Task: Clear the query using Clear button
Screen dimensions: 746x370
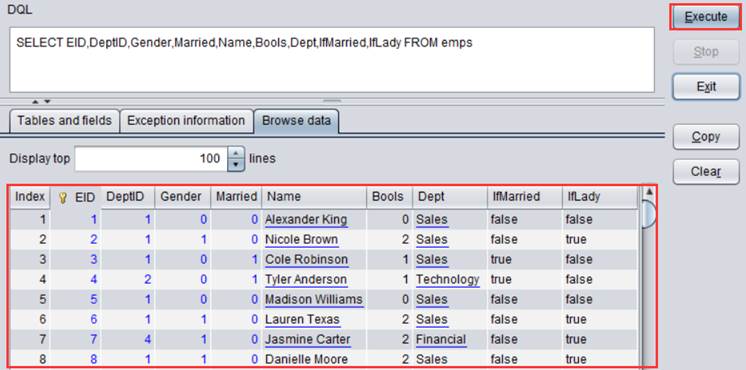Action: 706,172
